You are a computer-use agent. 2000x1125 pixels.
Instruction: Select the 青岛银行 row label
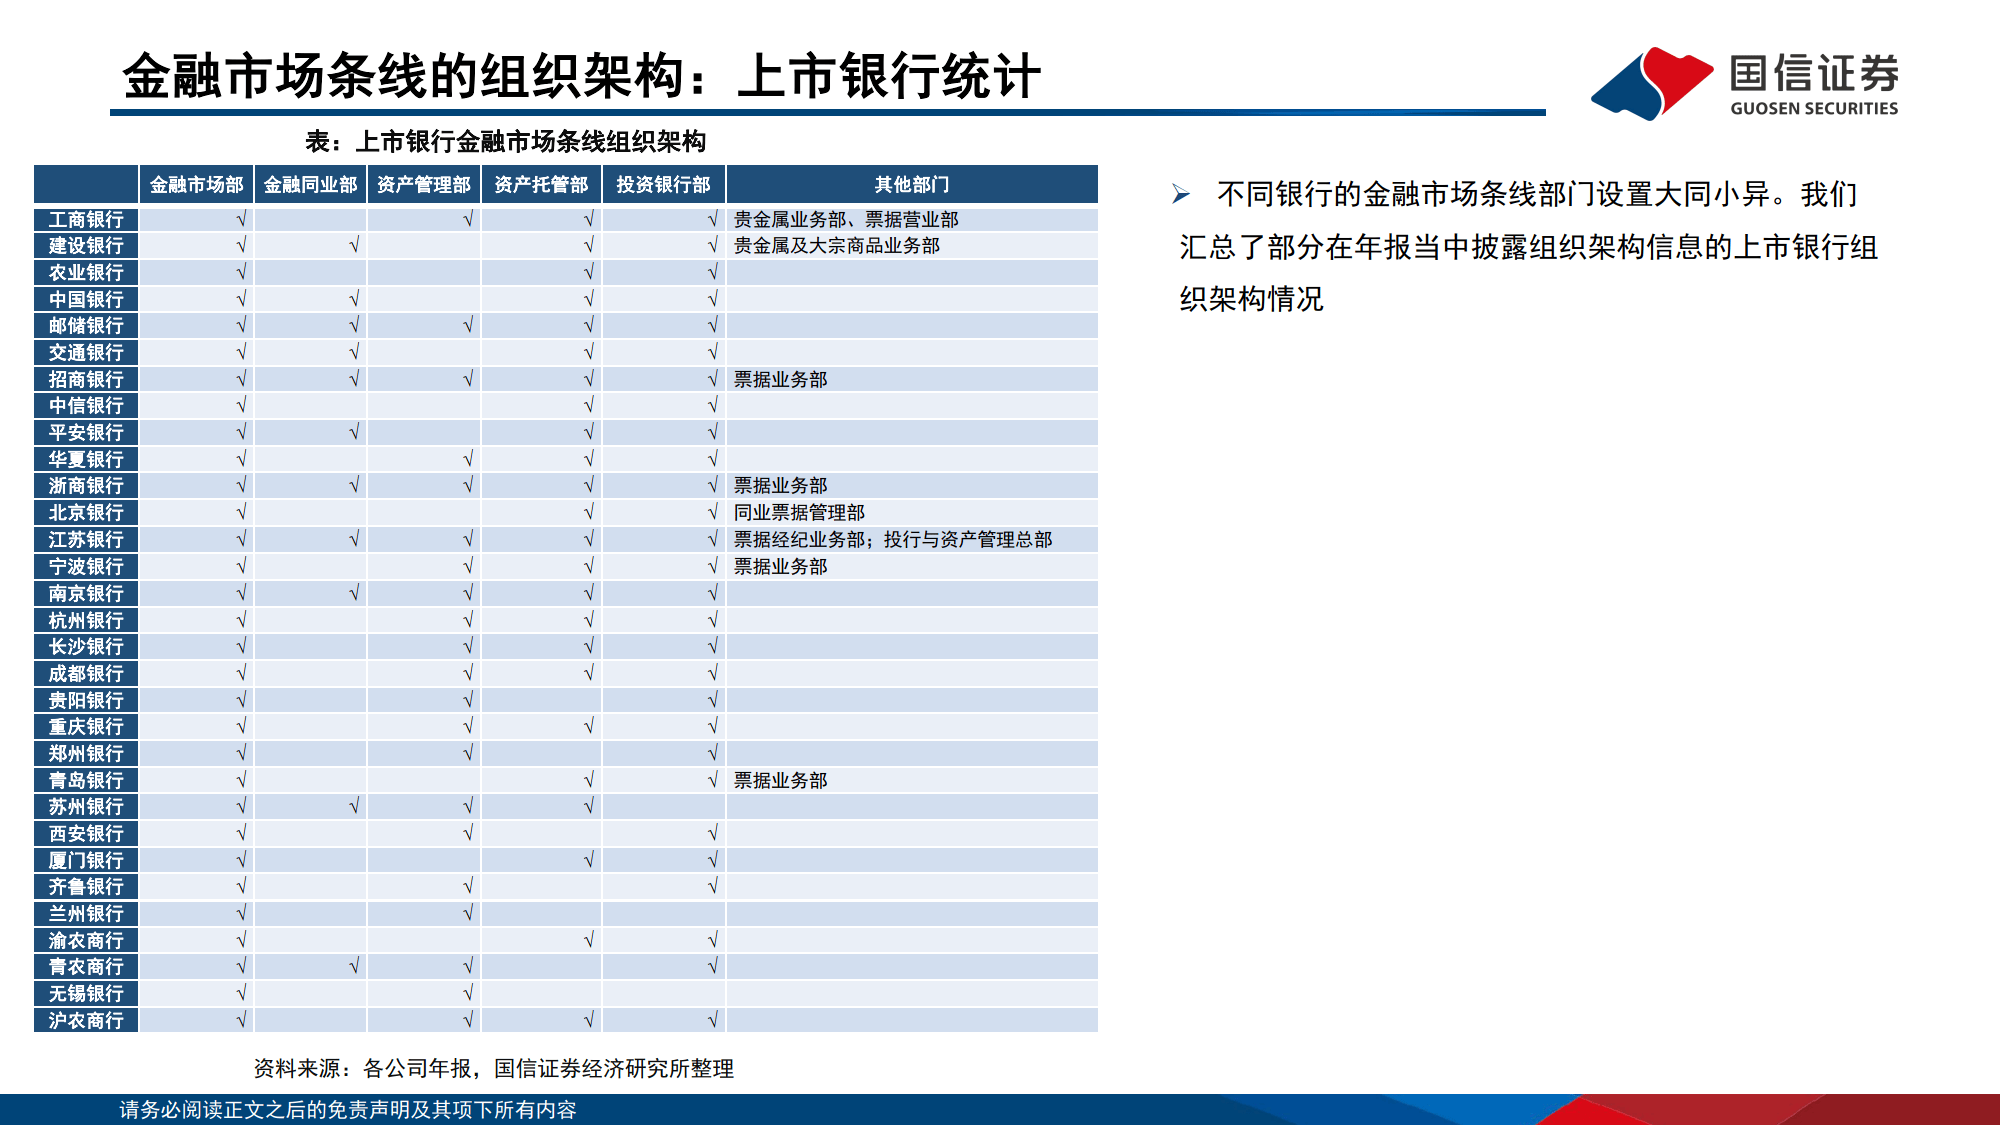86,780
